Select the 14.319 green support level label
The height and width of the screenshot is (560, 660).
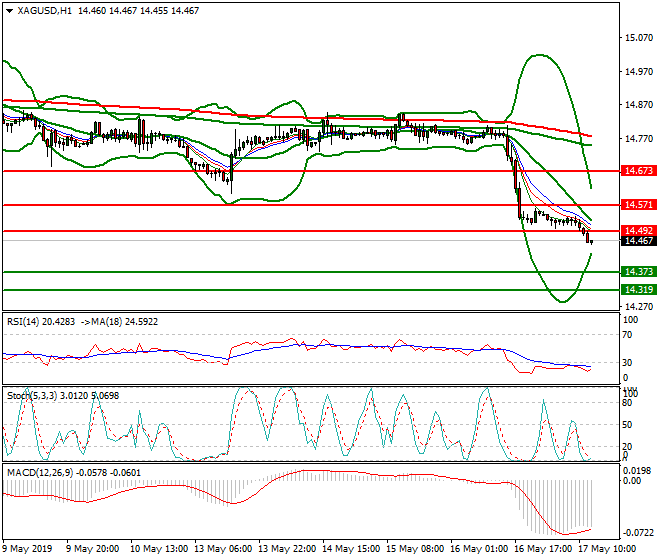tap(639, 290)
